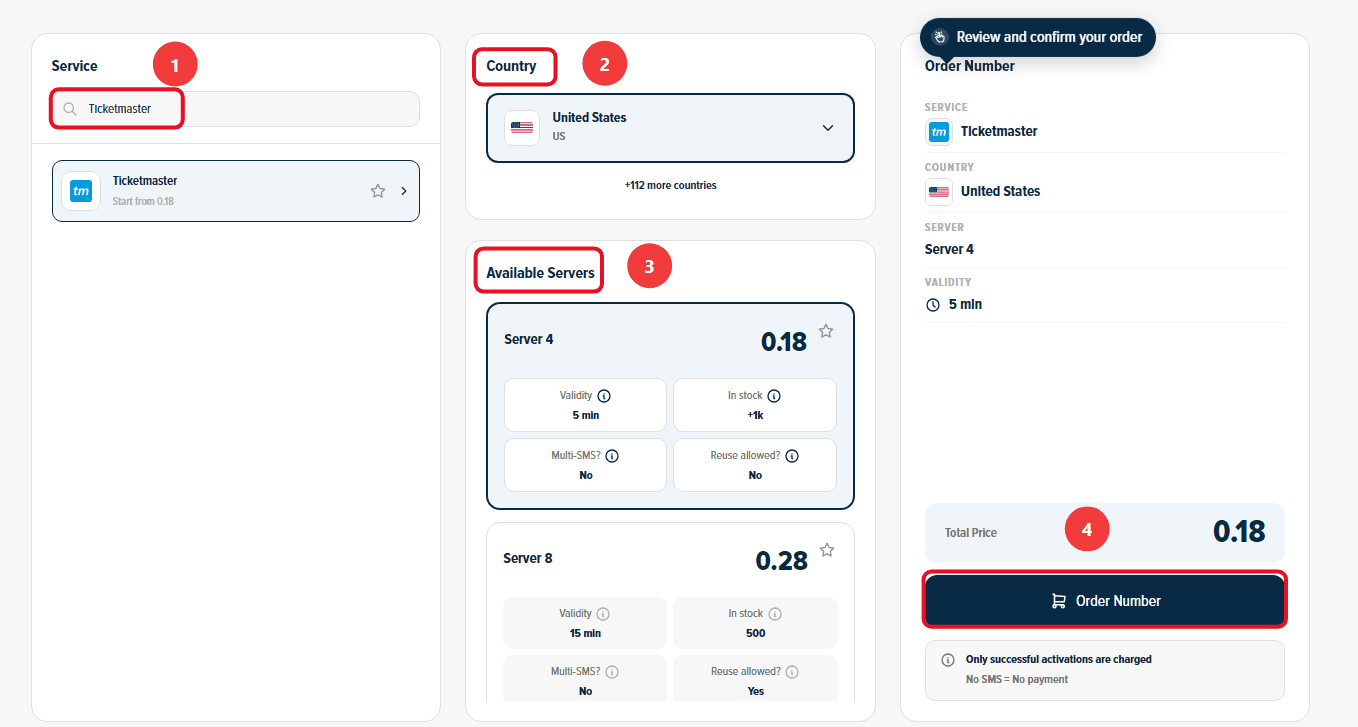Select the Server 8 card title

[x=528, y=559]
